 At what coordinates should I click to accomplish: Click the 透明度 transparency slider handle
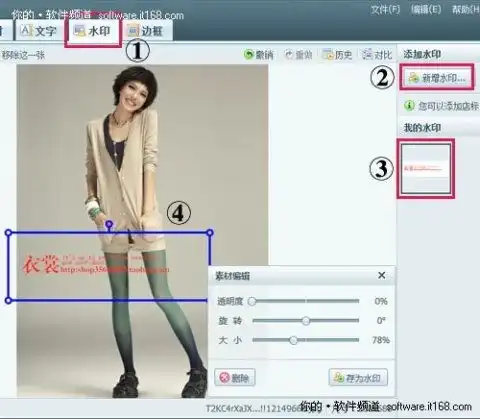[252, 301]
